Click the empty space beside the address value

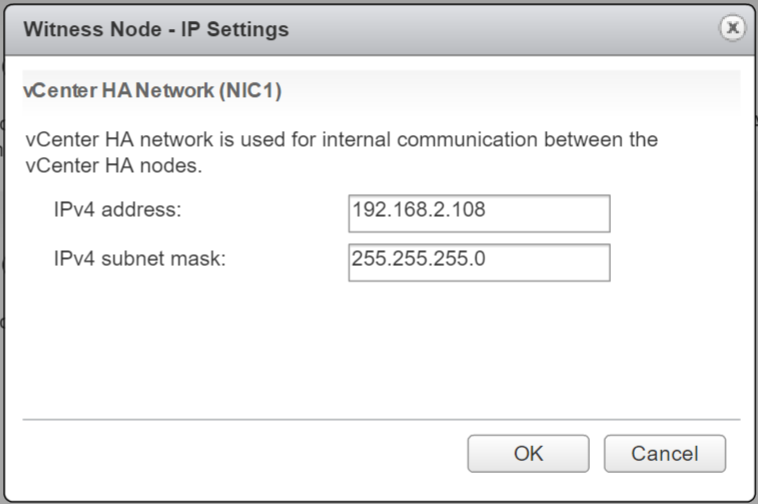pyautogui.click(x=546, y=214)
